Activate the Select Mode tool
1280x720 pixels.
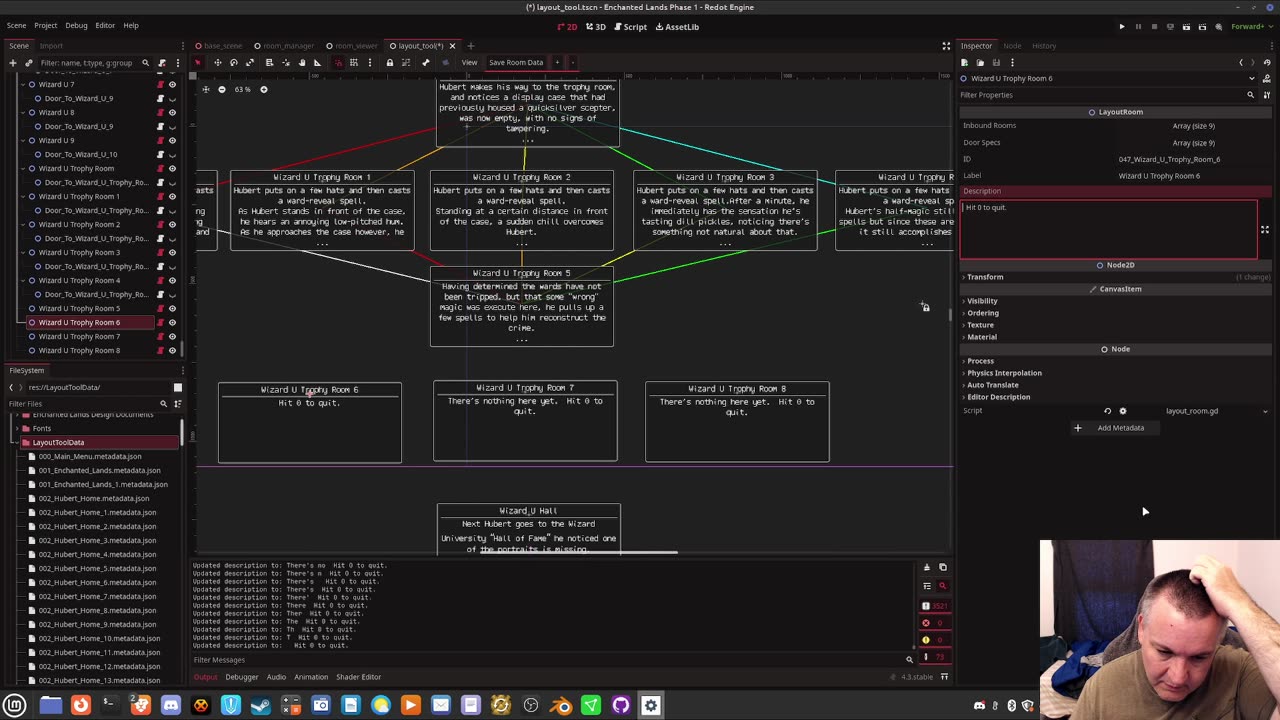(x=198, y=62)
